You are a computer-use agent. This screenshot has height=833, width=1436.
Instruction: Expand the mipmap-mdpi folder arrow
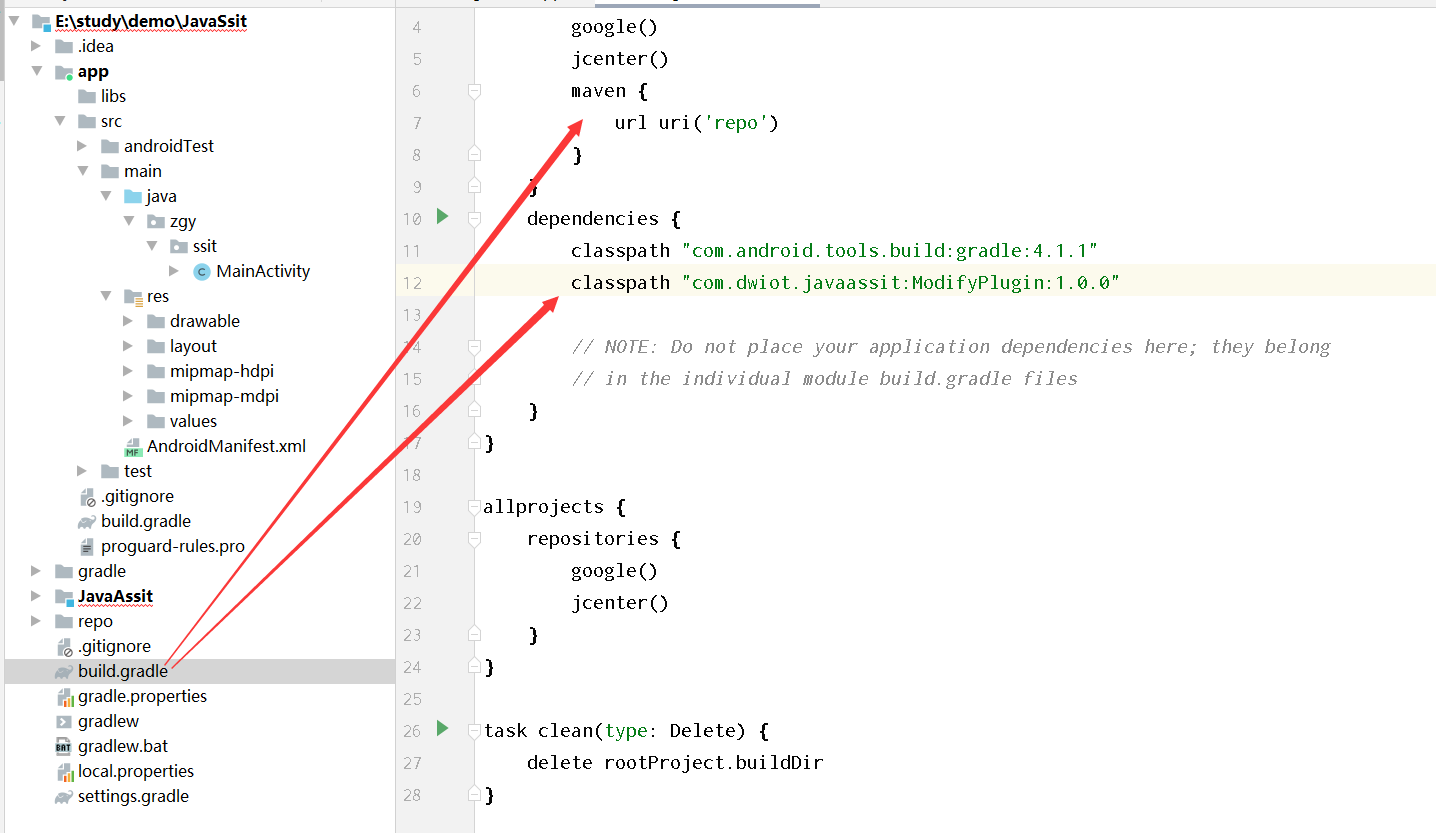(129, 396)
